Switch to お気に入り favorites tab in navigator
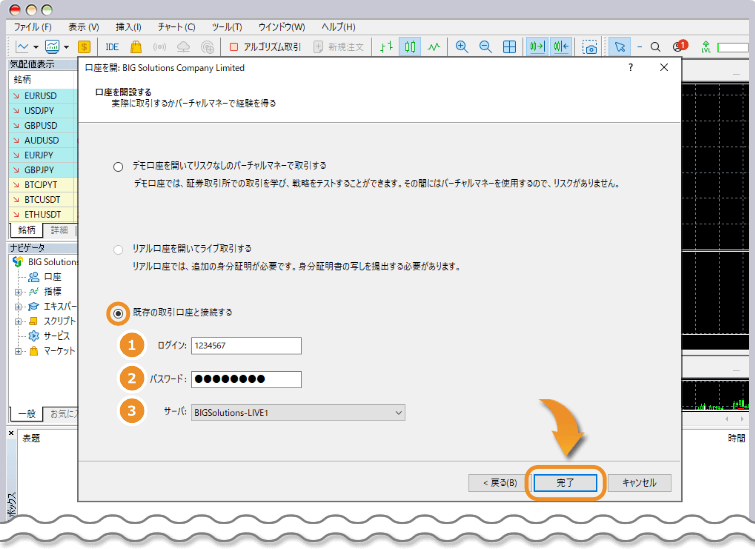This screenshot has height=549, width=755. click(61, 414)
